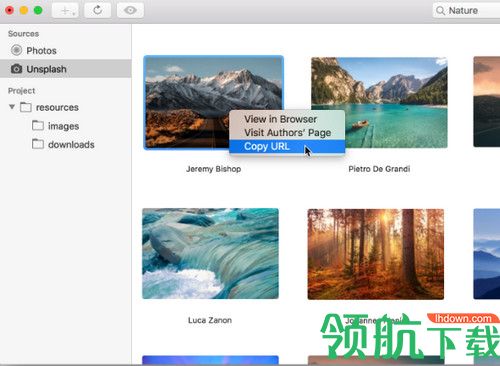Click the Jeremy Bishop author label

pos(213,169)
